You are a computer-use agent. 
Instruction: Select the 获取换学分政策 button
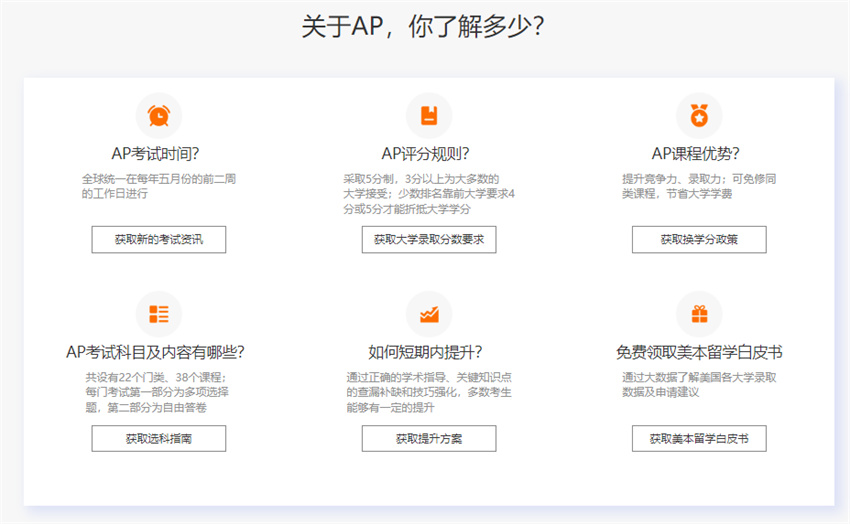(699, 240)
